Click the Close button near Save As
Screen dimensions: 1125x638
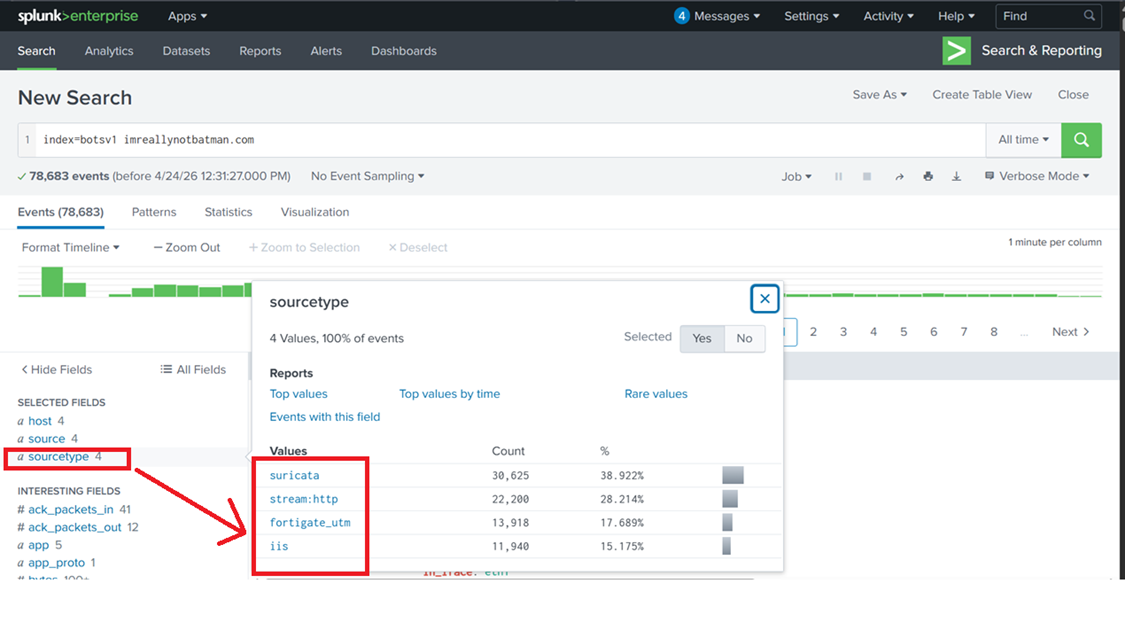pos(1073,95)
